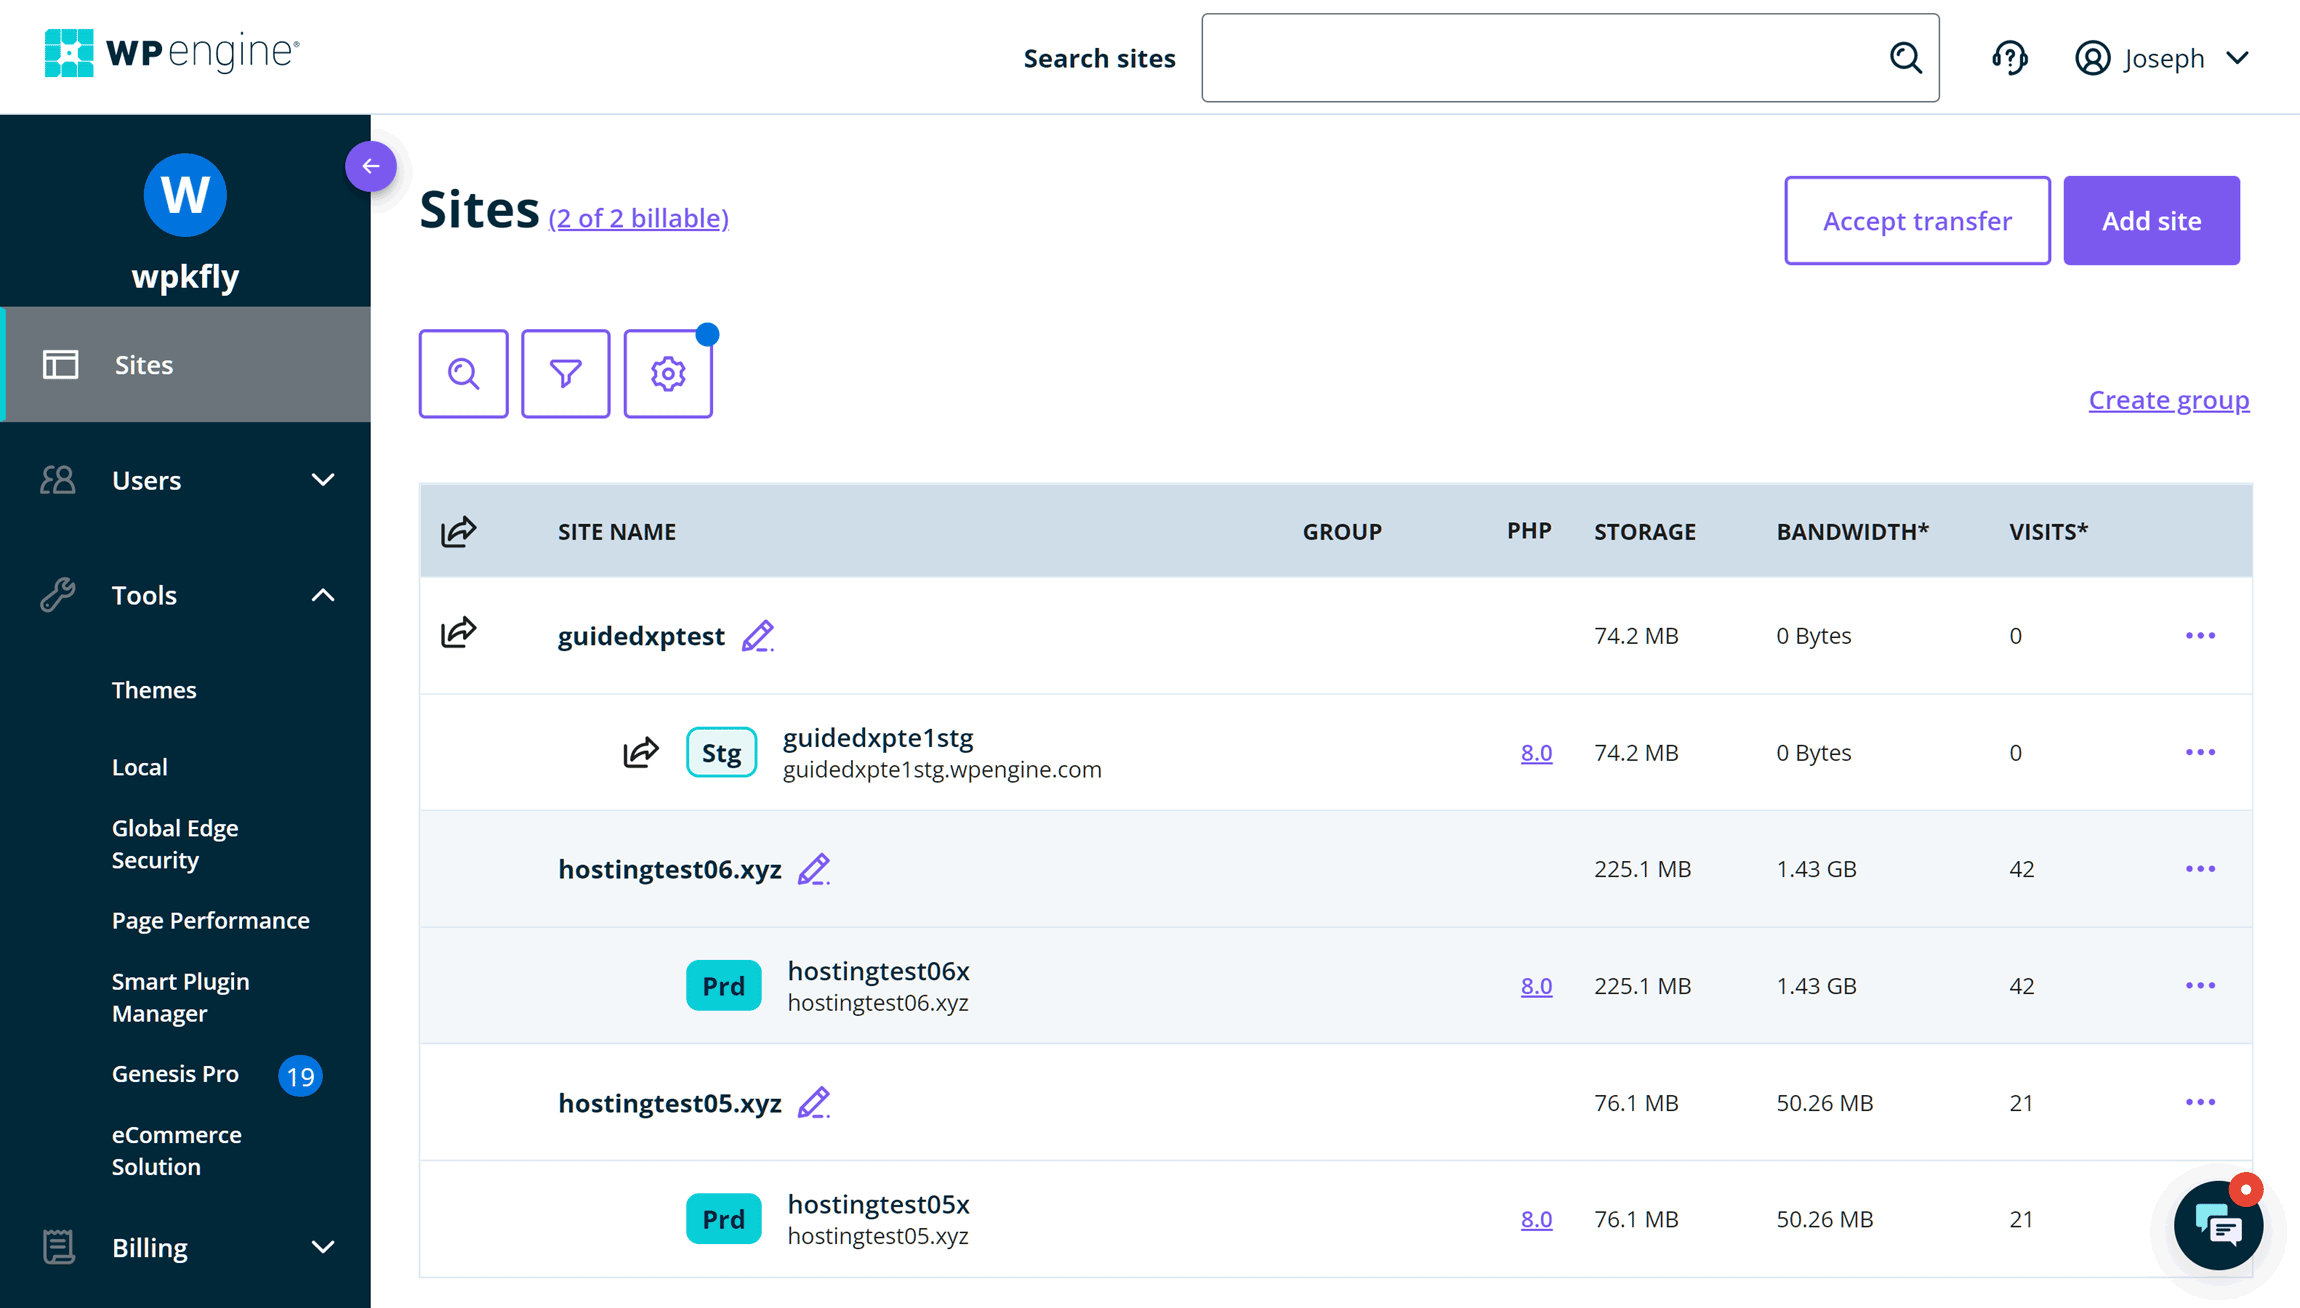Go to Sites in the sidebar

click(186, 365)
